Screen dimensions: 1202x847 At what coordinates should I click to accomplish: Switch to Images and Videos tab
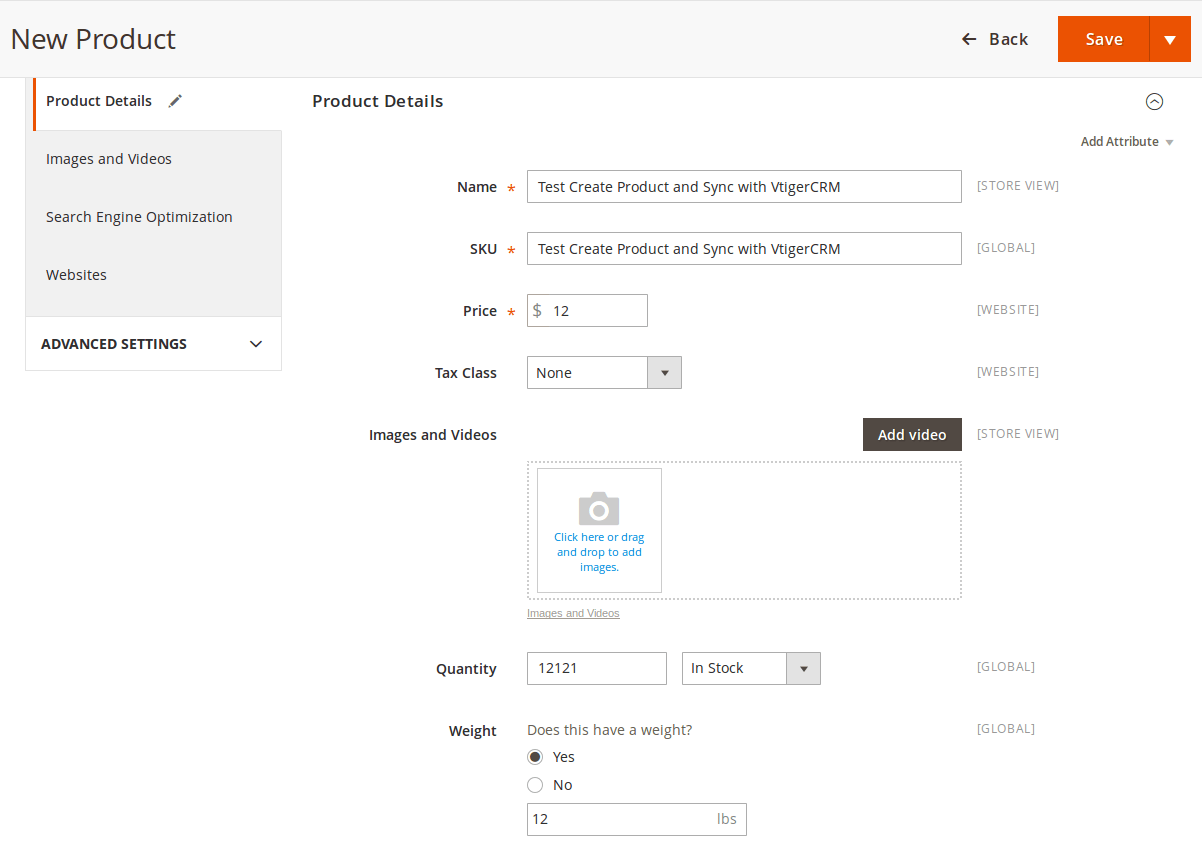click(x=109, y=159)
